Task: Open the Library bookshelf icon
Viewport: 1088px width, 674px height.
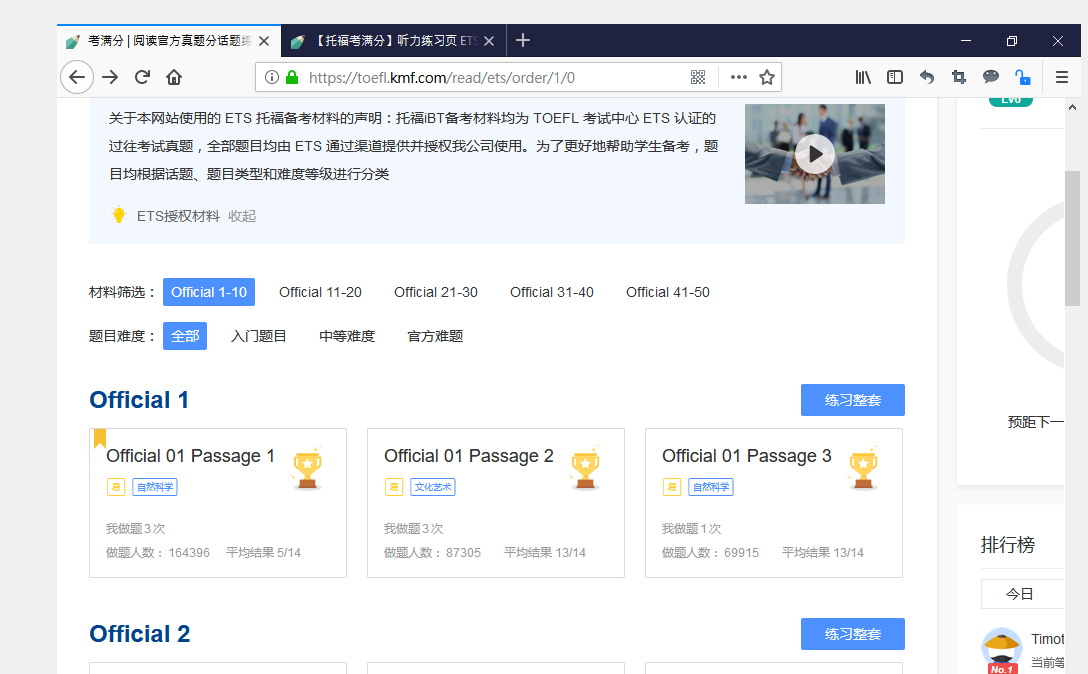Action: point(862,77)
